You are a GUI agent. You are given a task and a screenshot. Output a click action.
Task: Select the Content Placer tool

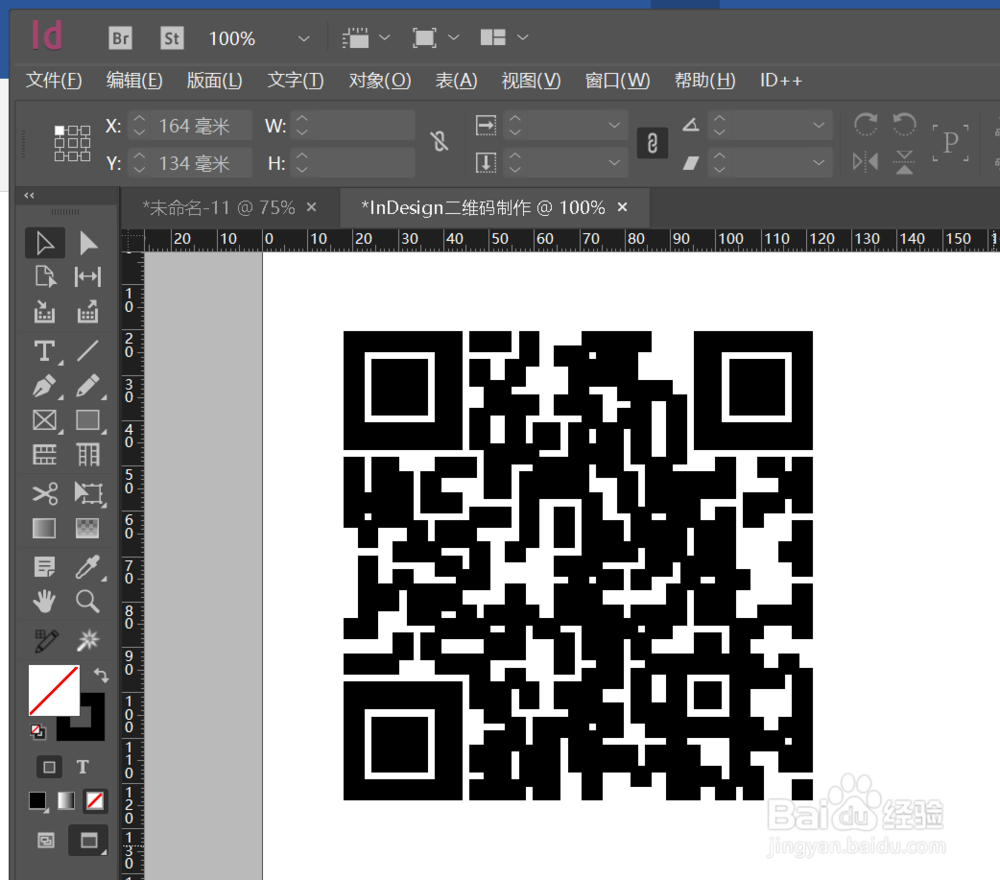88,312
